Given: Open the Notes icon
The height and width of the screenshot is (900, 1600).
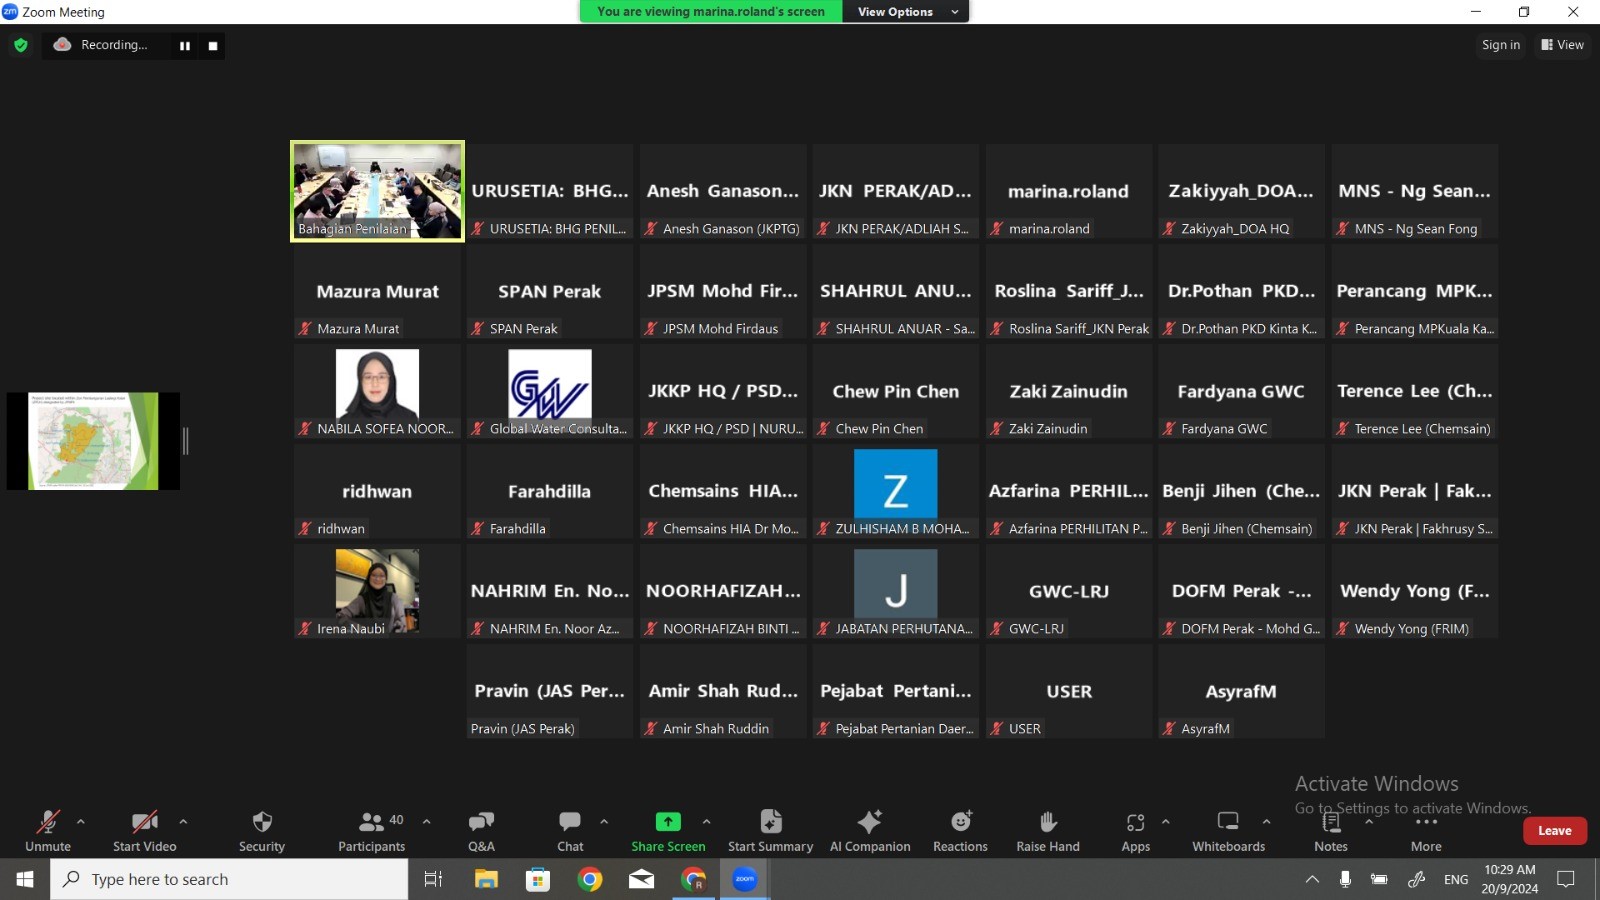Looking at the screenshot, I should point(1331,822).
